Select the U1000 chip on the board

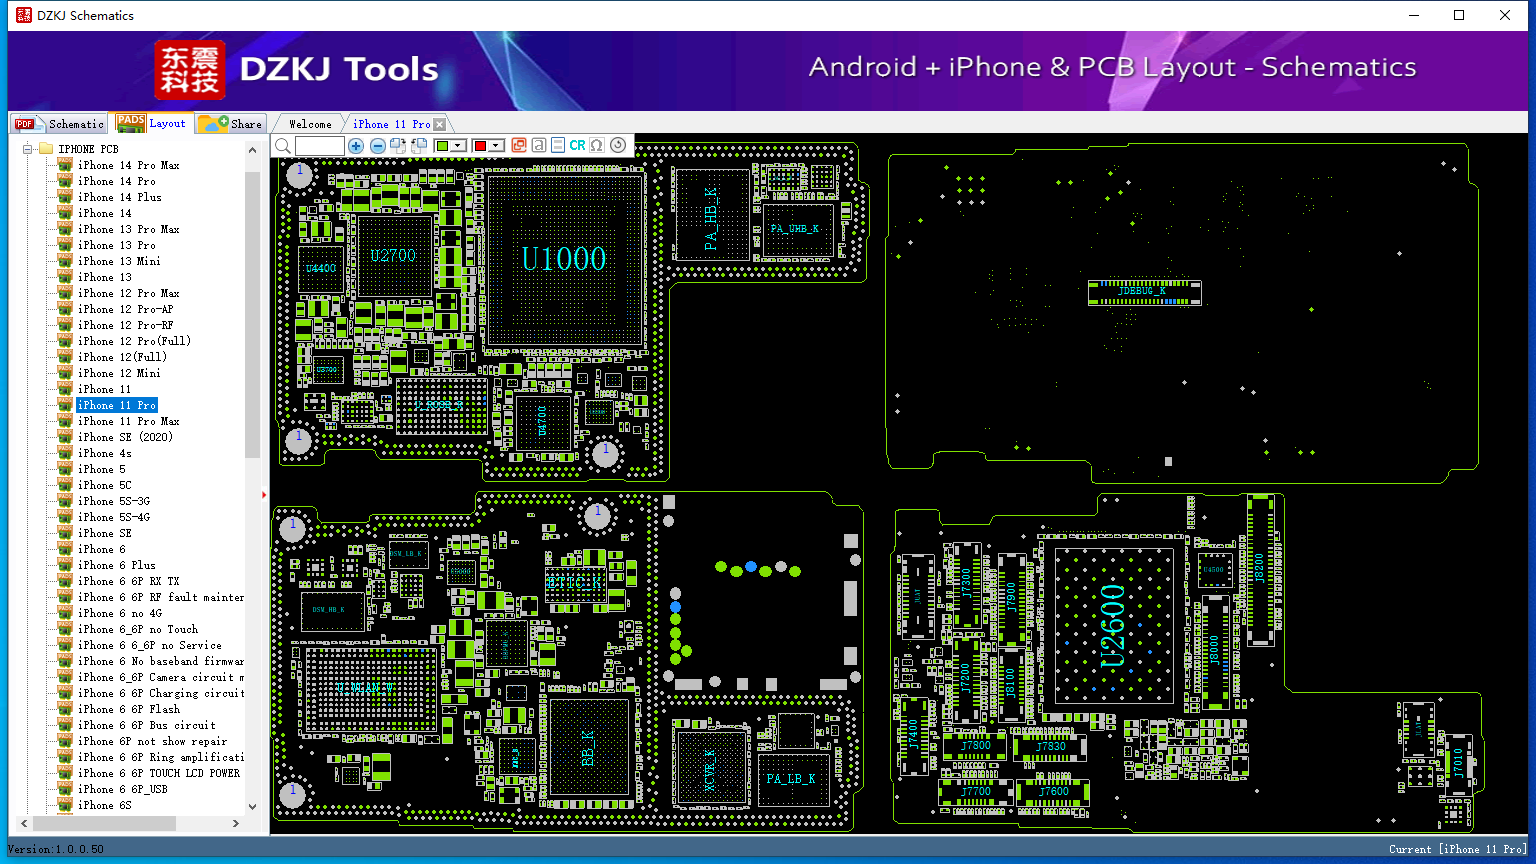pyautogui.click(x=564, y=259)
